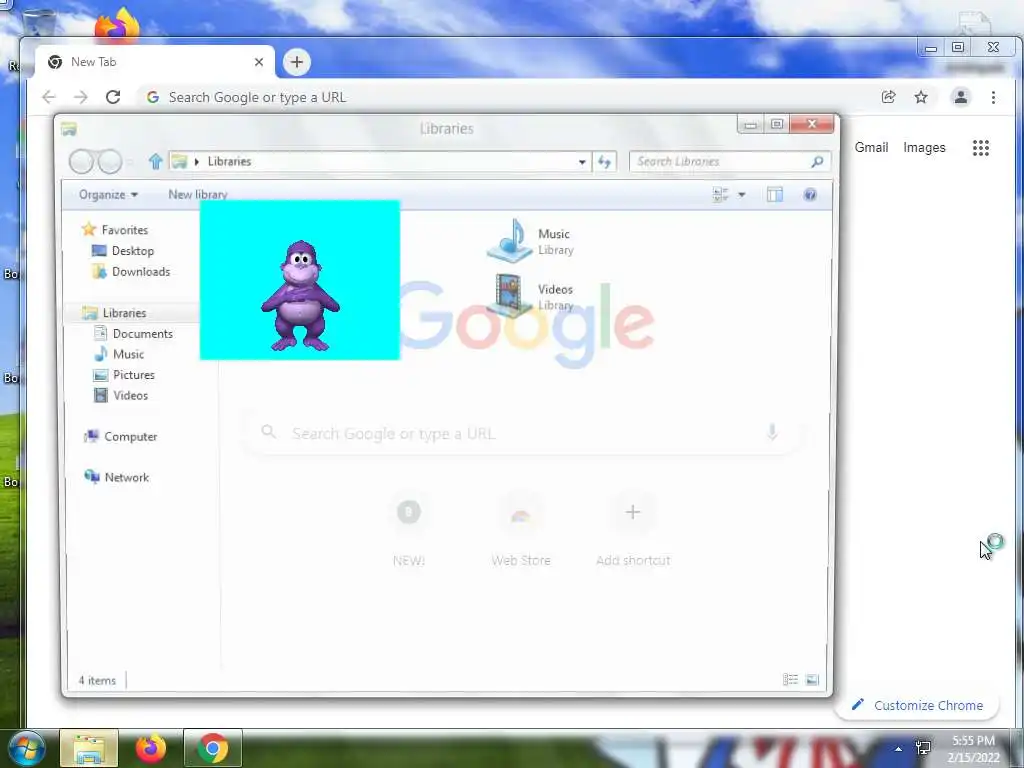
Task: Select Downloads under Favorites
Action: pos(131,272)
